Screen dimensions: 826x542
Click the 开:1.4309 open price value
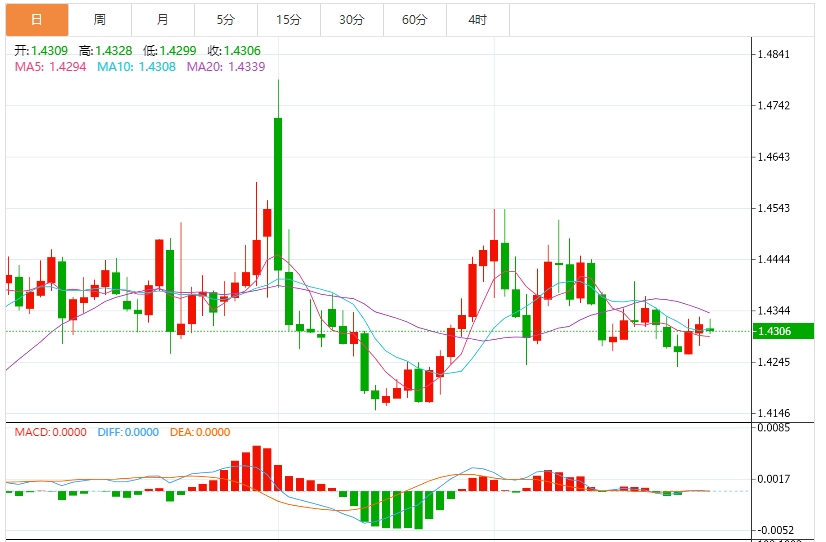tap(41, 51)
